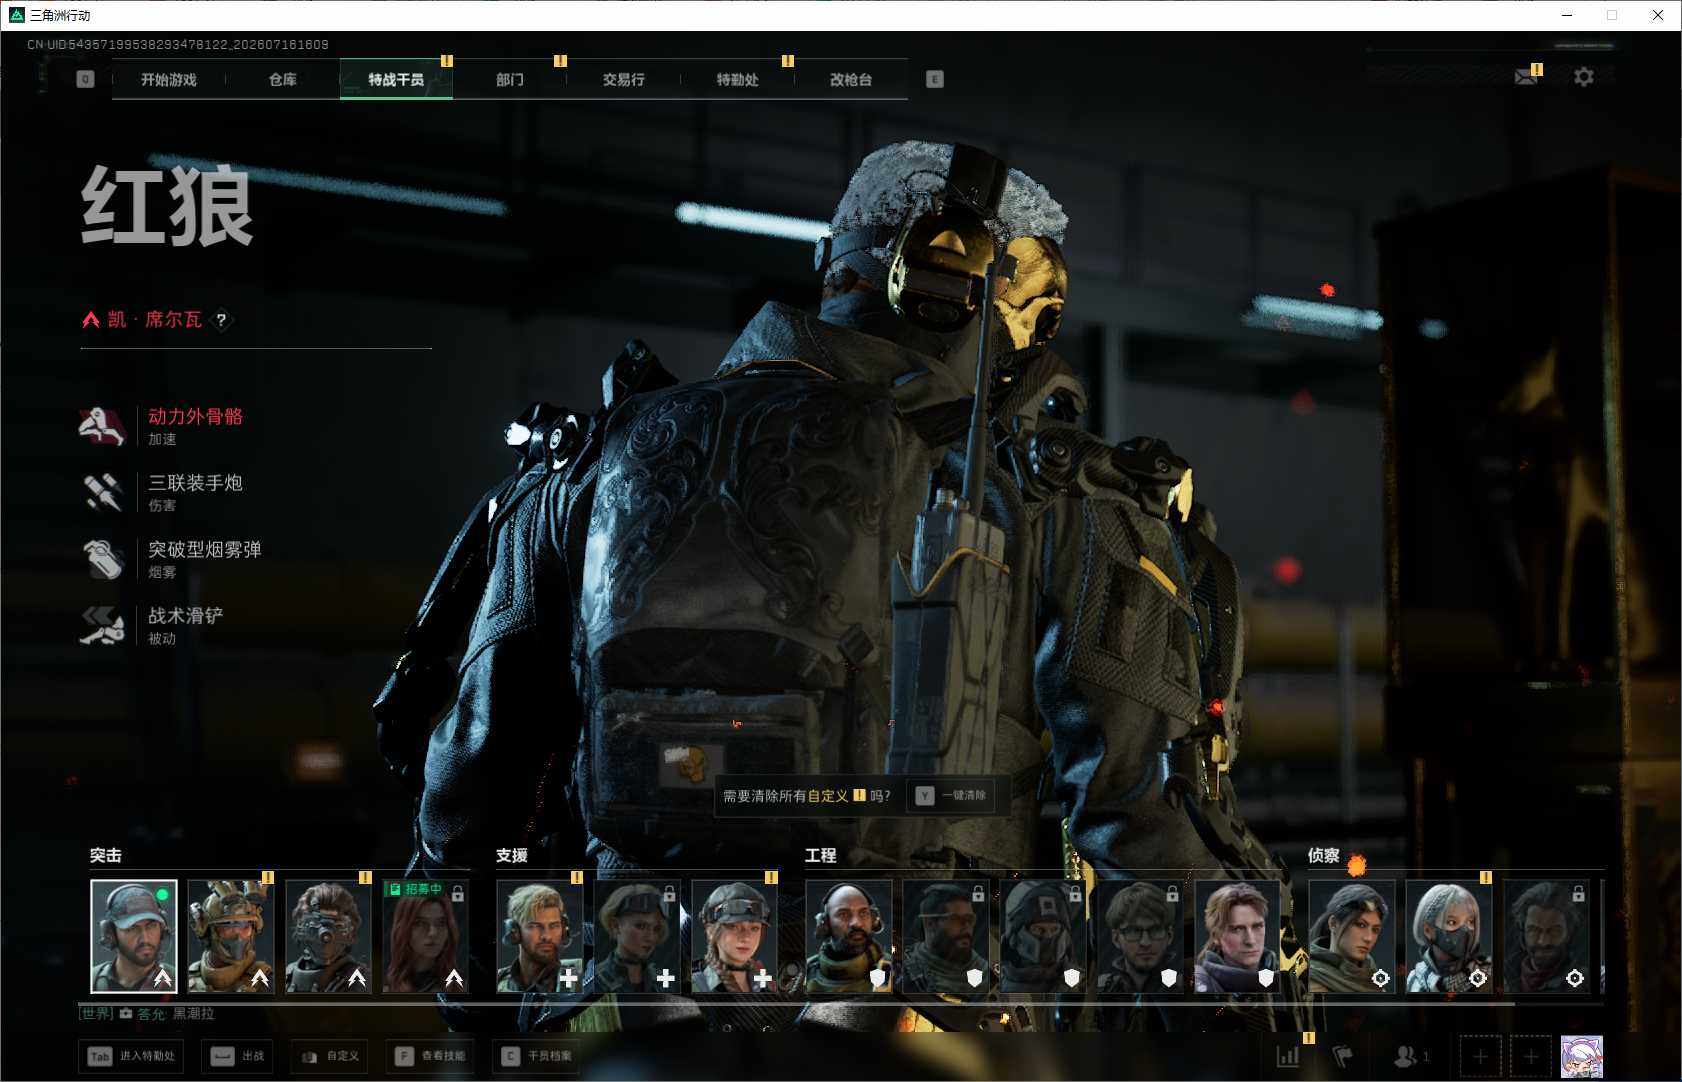This screenshot has width=1682, height=1082.
Task: Select the locked bearded 侦察 operator
Action: pyautogui.click(x=1546, y=937)
